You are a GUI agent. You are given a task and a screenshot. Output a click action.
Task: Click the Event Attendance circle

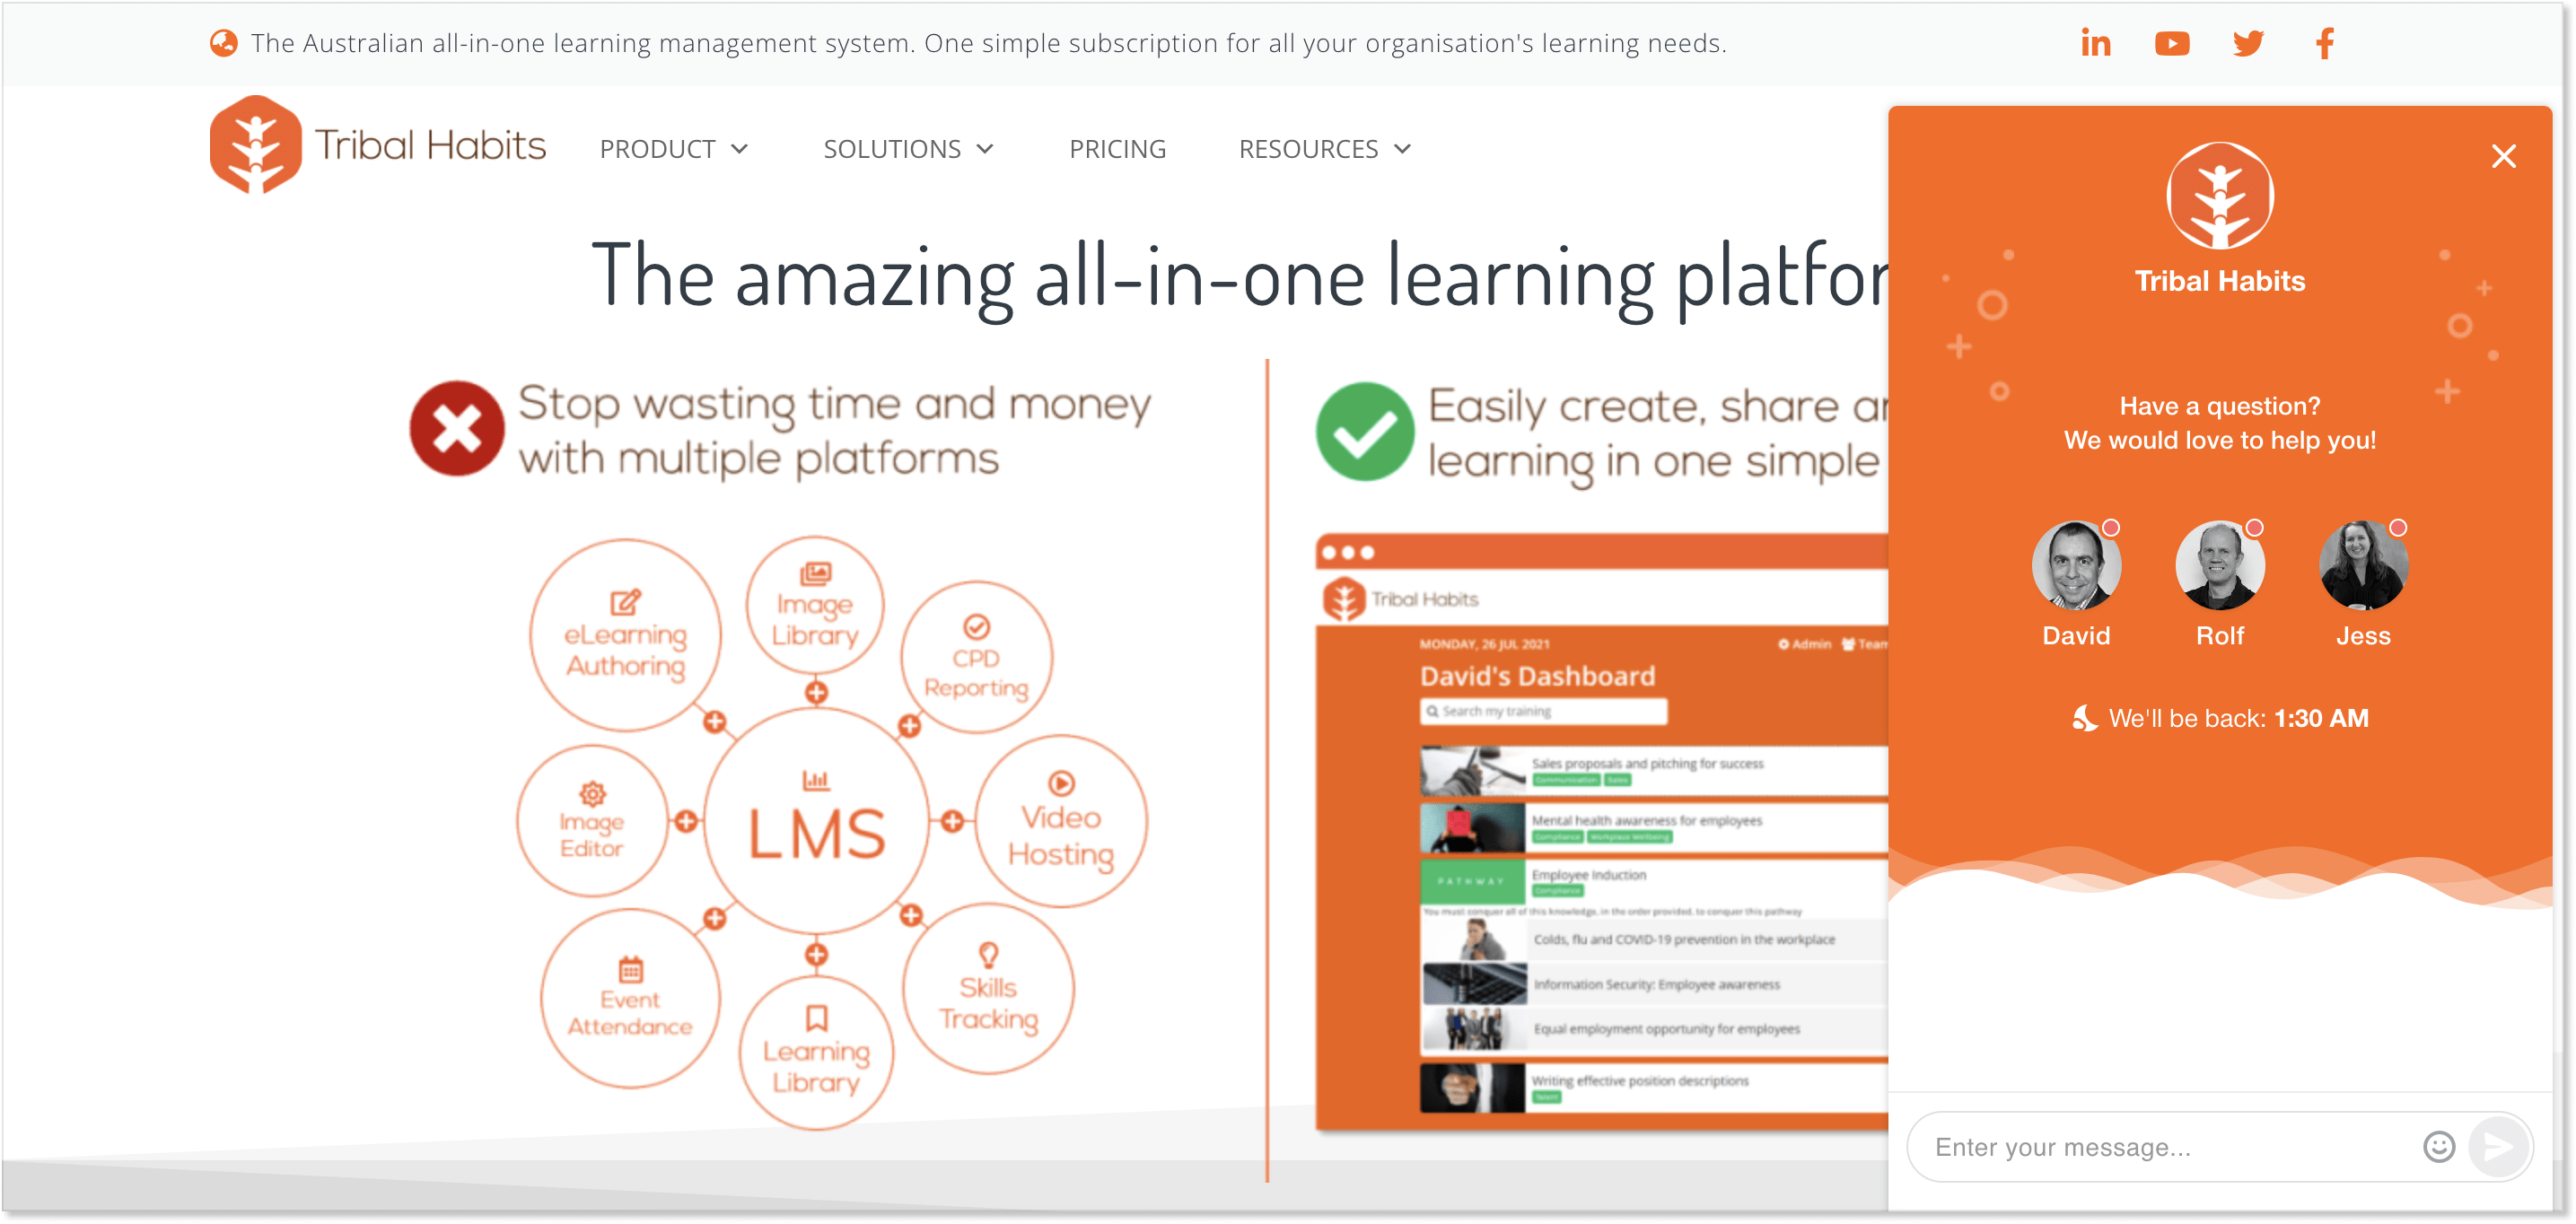(629, 998)
